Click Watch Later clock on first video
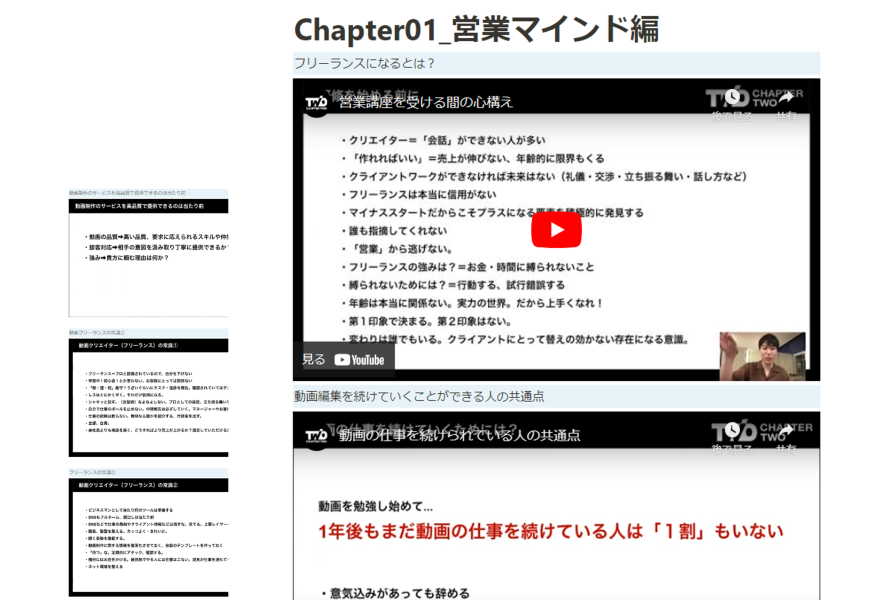The image size is (892, 600). click(x=734, y=97)
